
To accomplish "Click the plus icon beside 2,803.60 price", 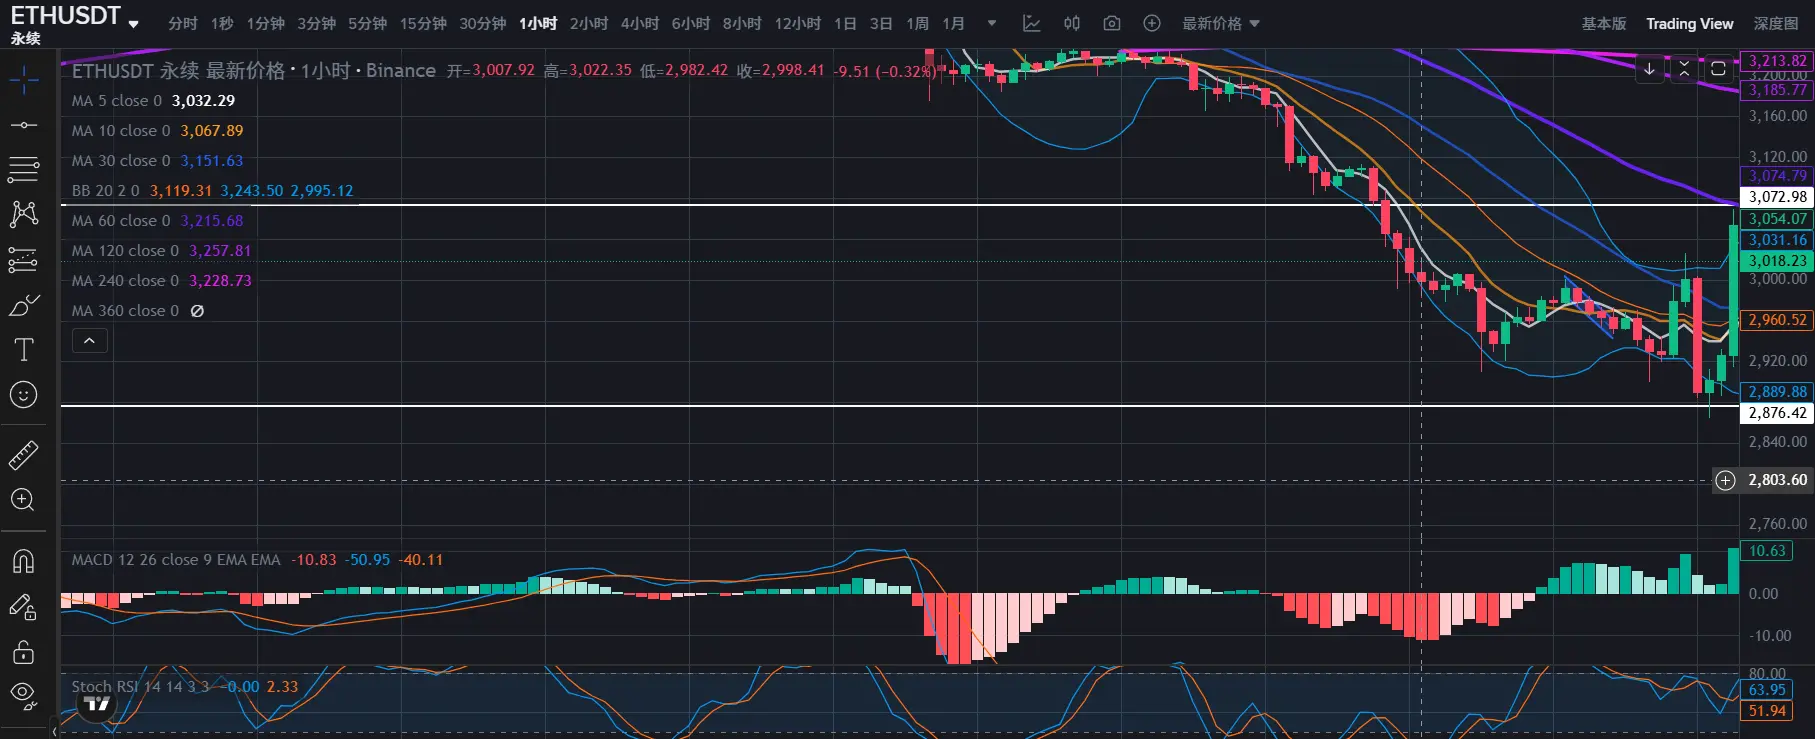I will (1725, 480).
